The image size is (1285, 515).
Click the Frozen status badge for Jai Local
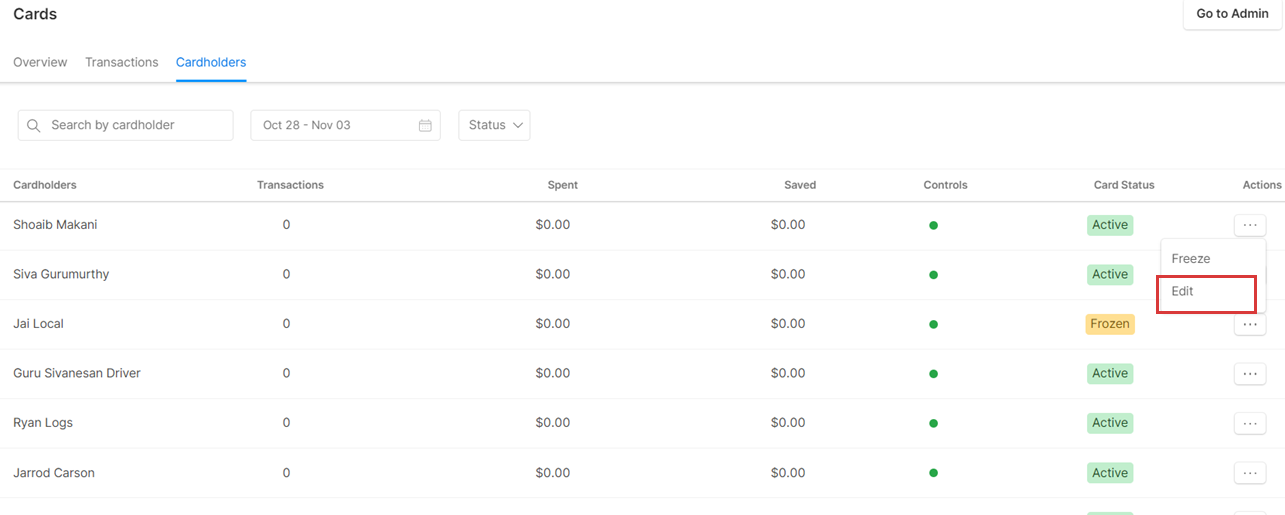(x=1110, y=324)
